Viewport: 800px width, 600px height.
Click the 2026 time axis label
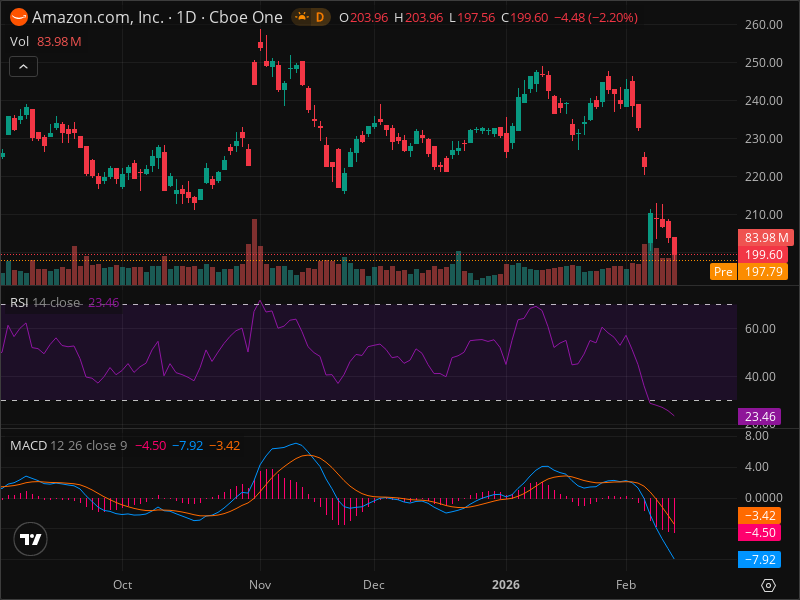coord(506,585)
